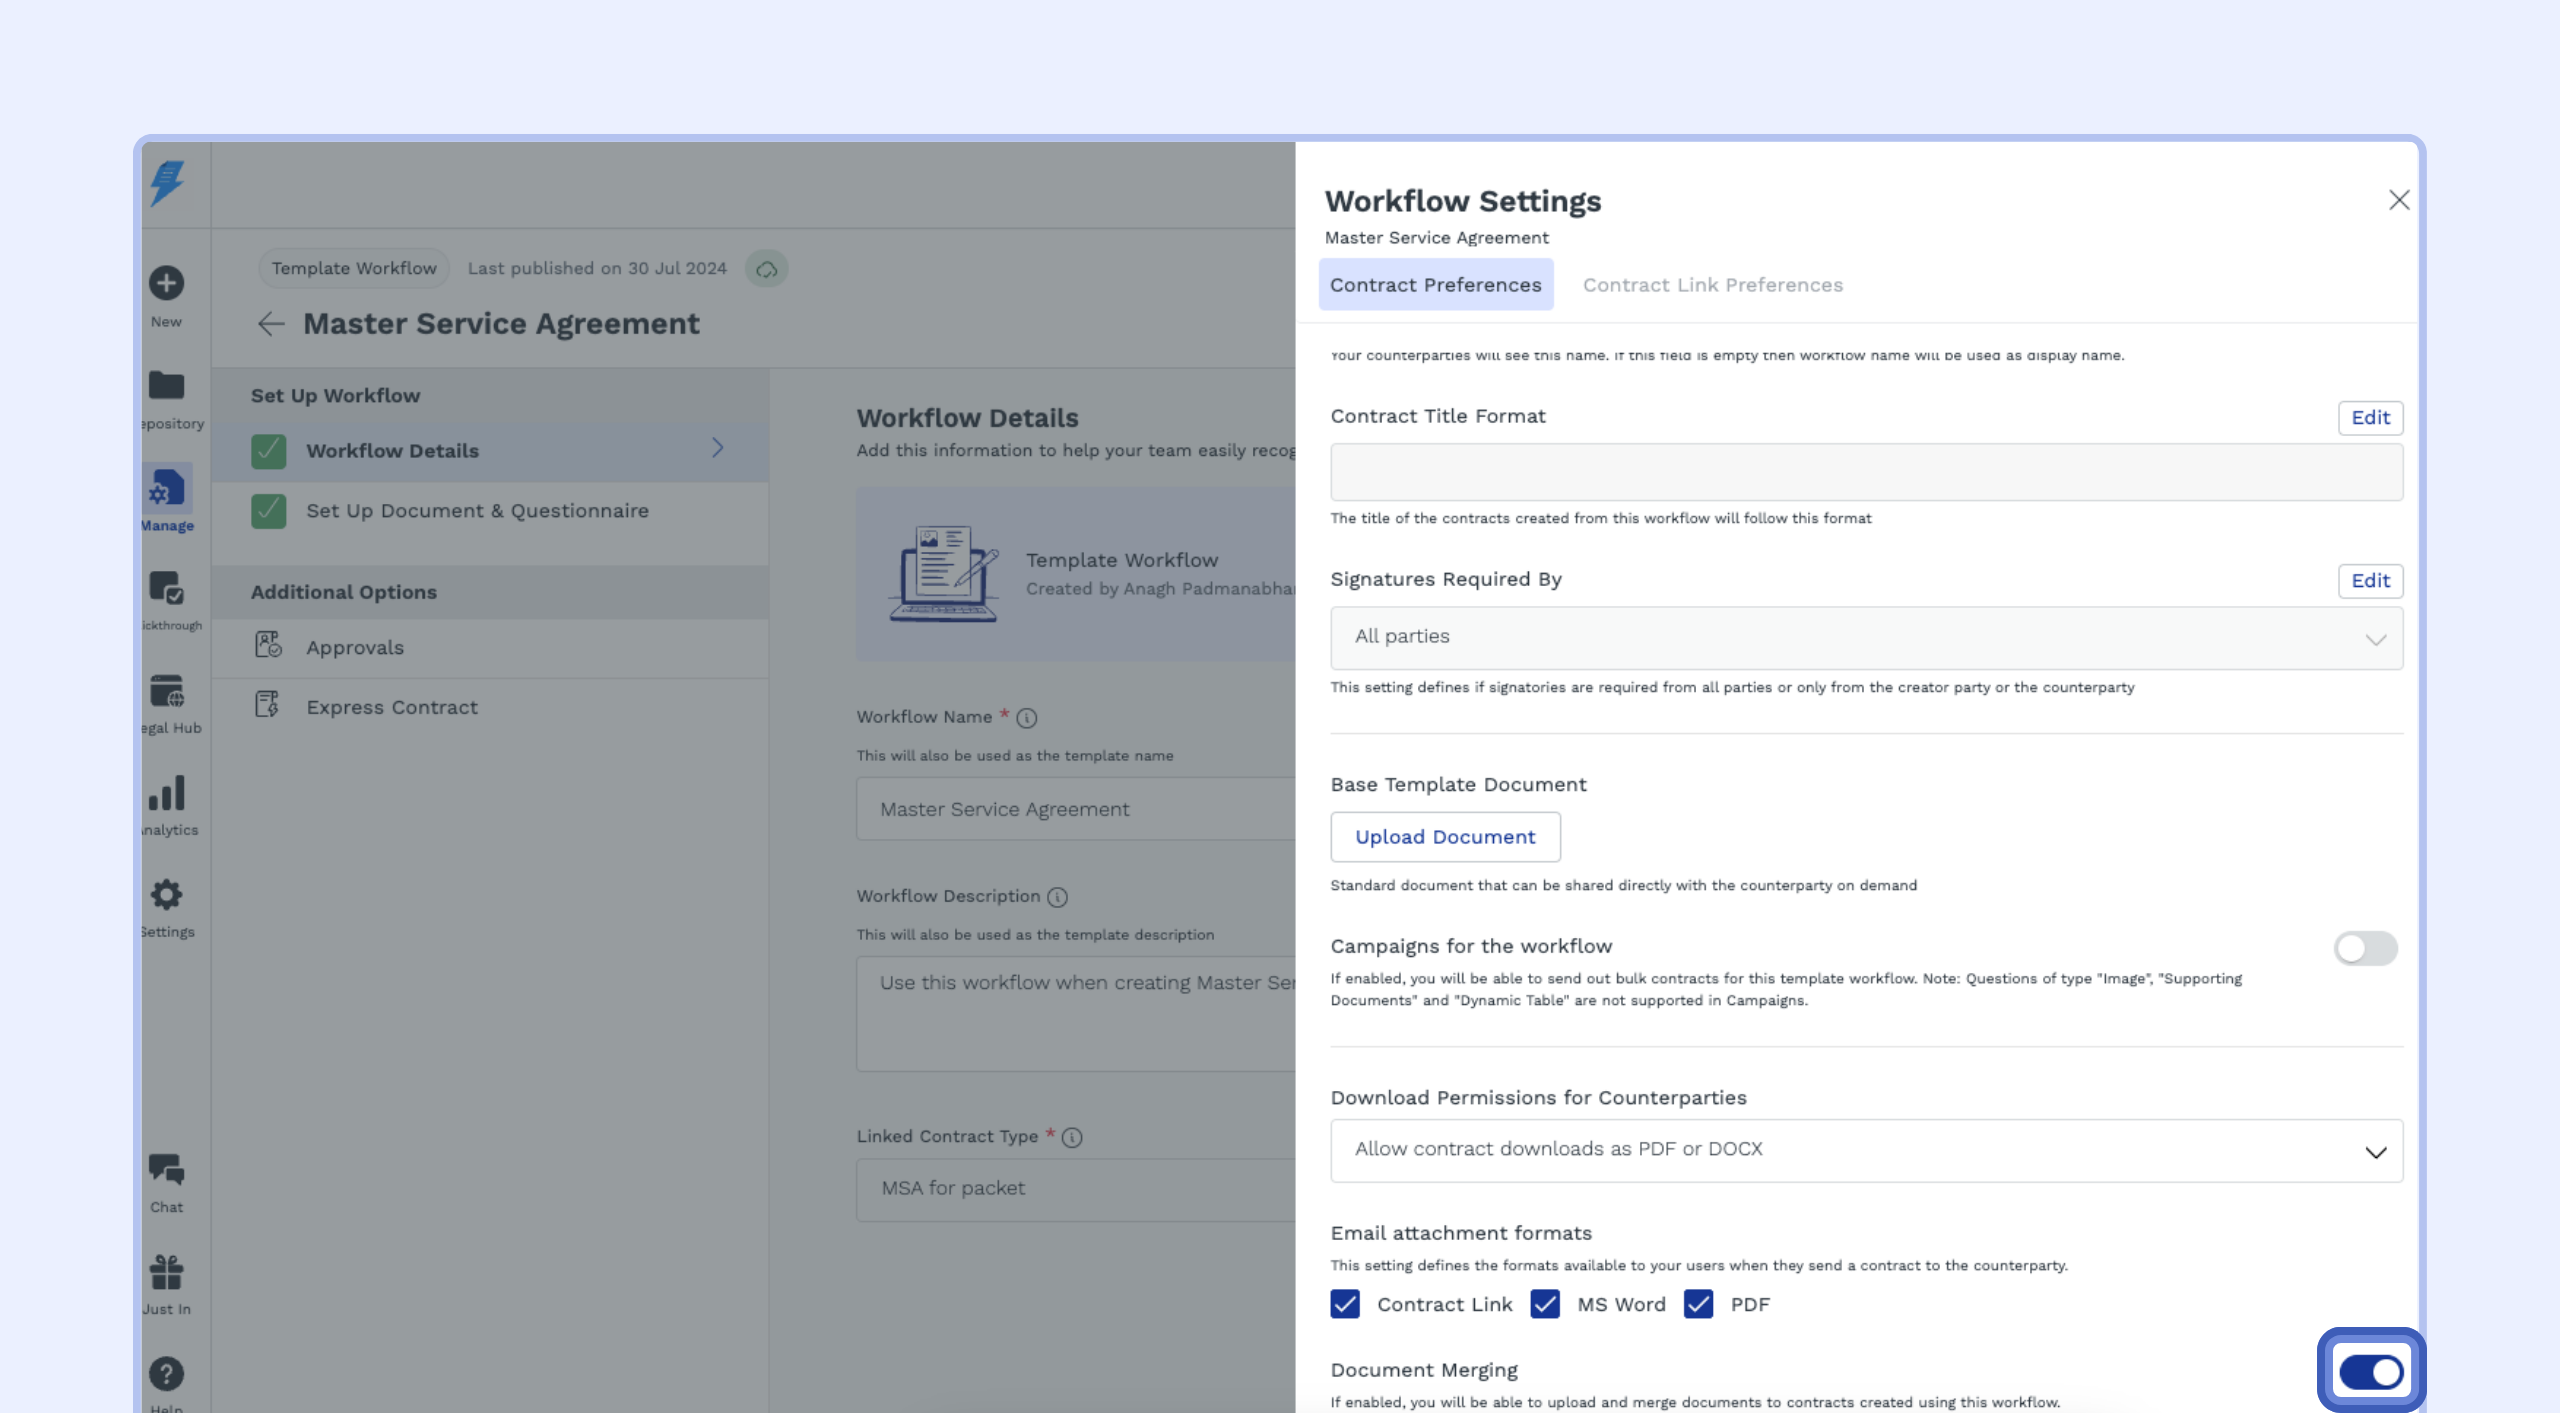Select the Contract Preferences tab
This screenshot has height=1413, width=2560.
pyautogui.click(x=1435, y=285)
